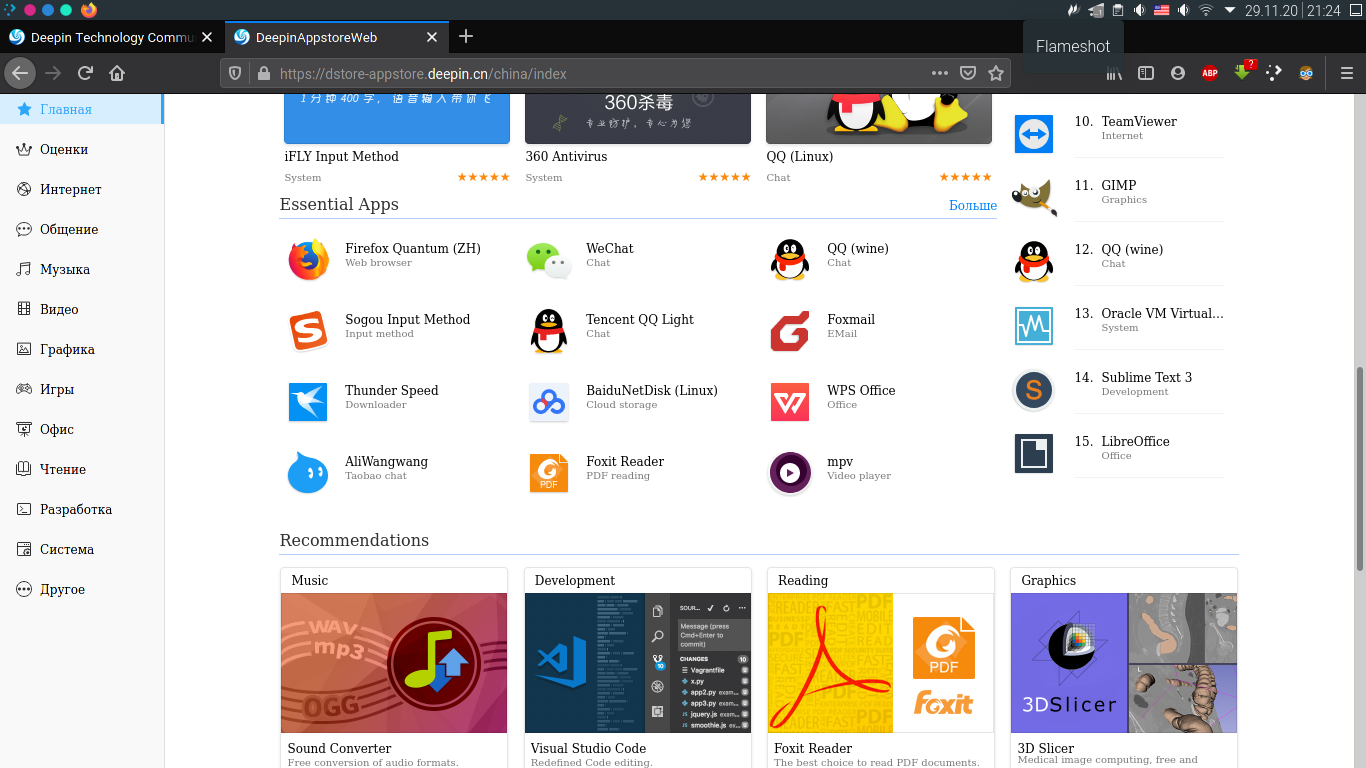The image size is (1366, 768).
Task: Click the 3D Slicer recommendation thumbnail
Action: [1124, 663]
